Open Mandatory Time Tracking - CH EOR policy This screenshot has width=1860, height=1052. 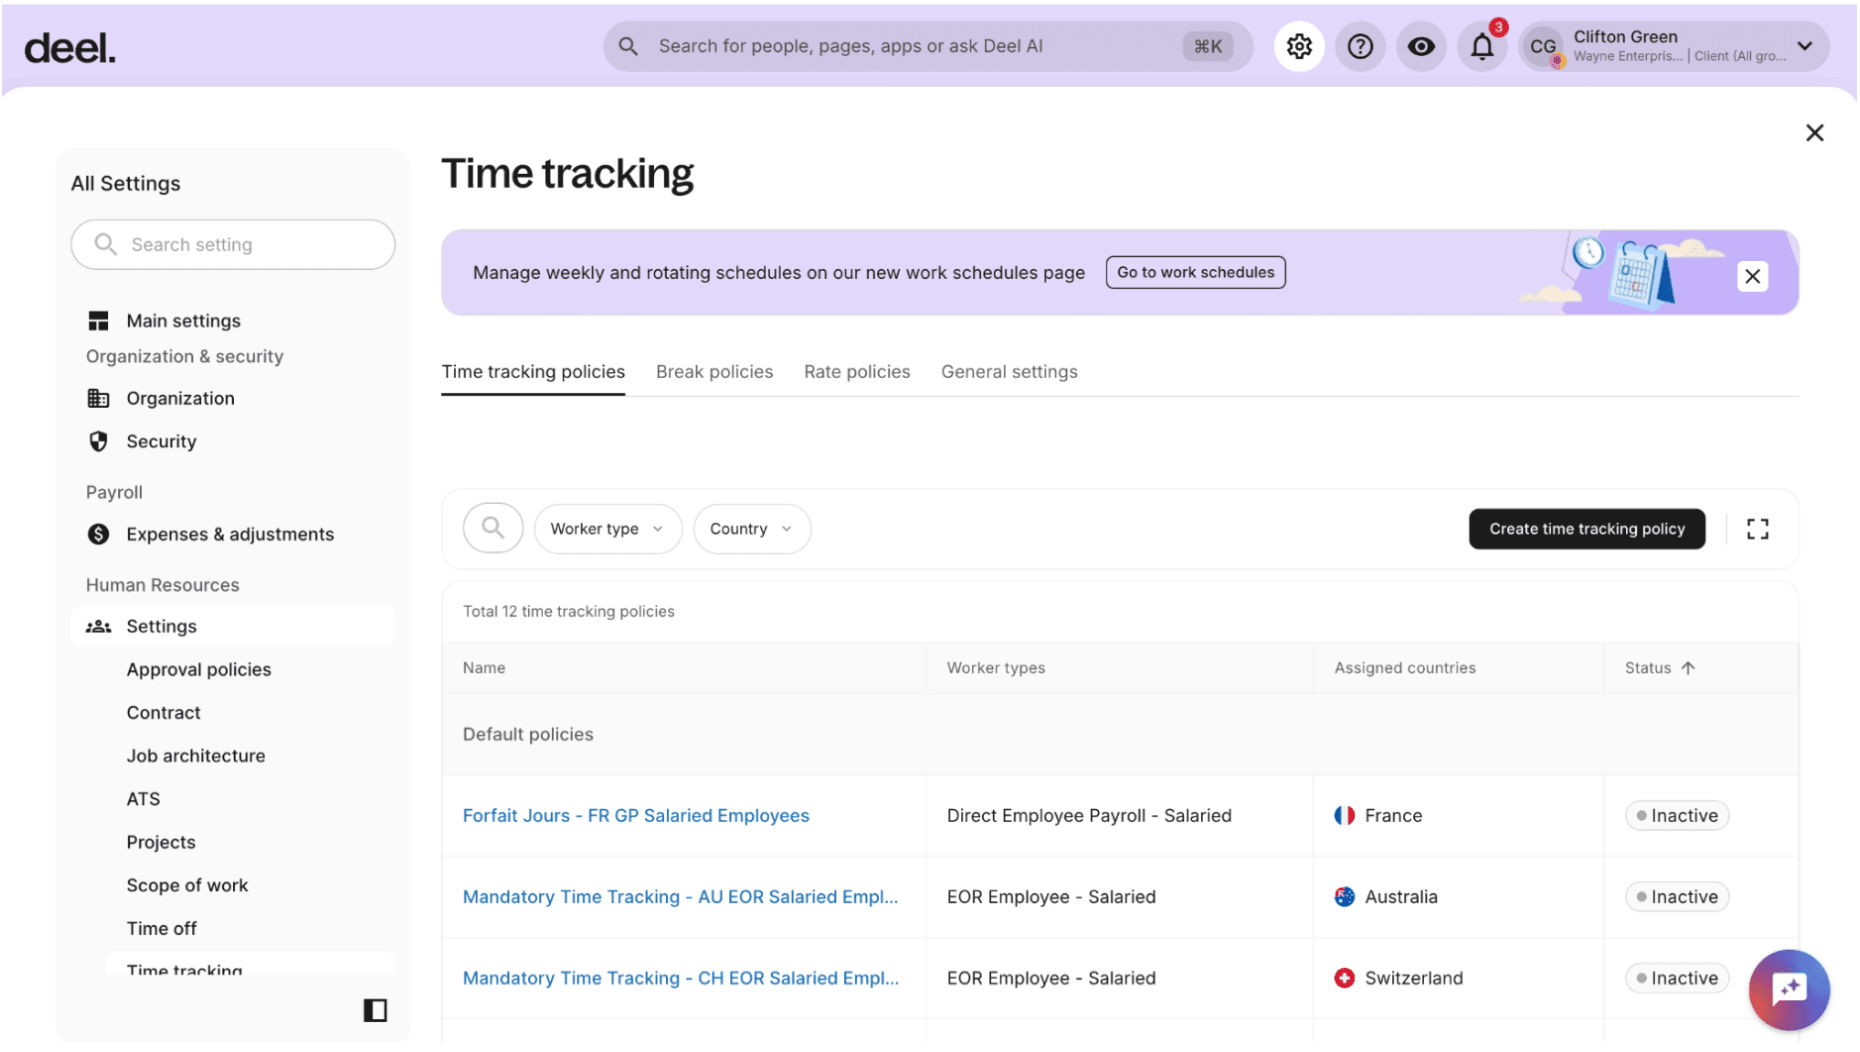point(680,978)
